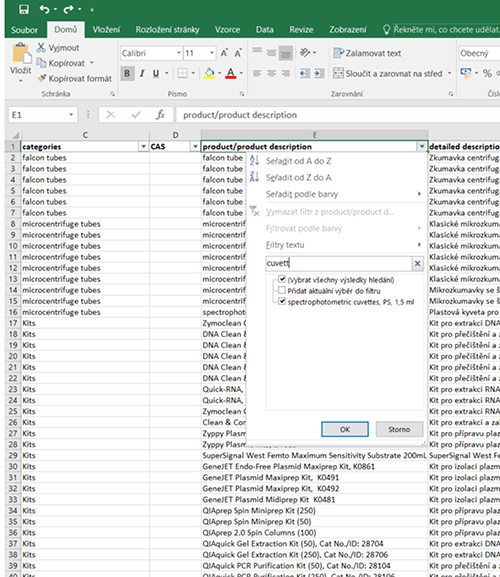The image size is (500, 577).
Task: Sort column with Seřadit od Z do A
Action: tap(298, 177)
